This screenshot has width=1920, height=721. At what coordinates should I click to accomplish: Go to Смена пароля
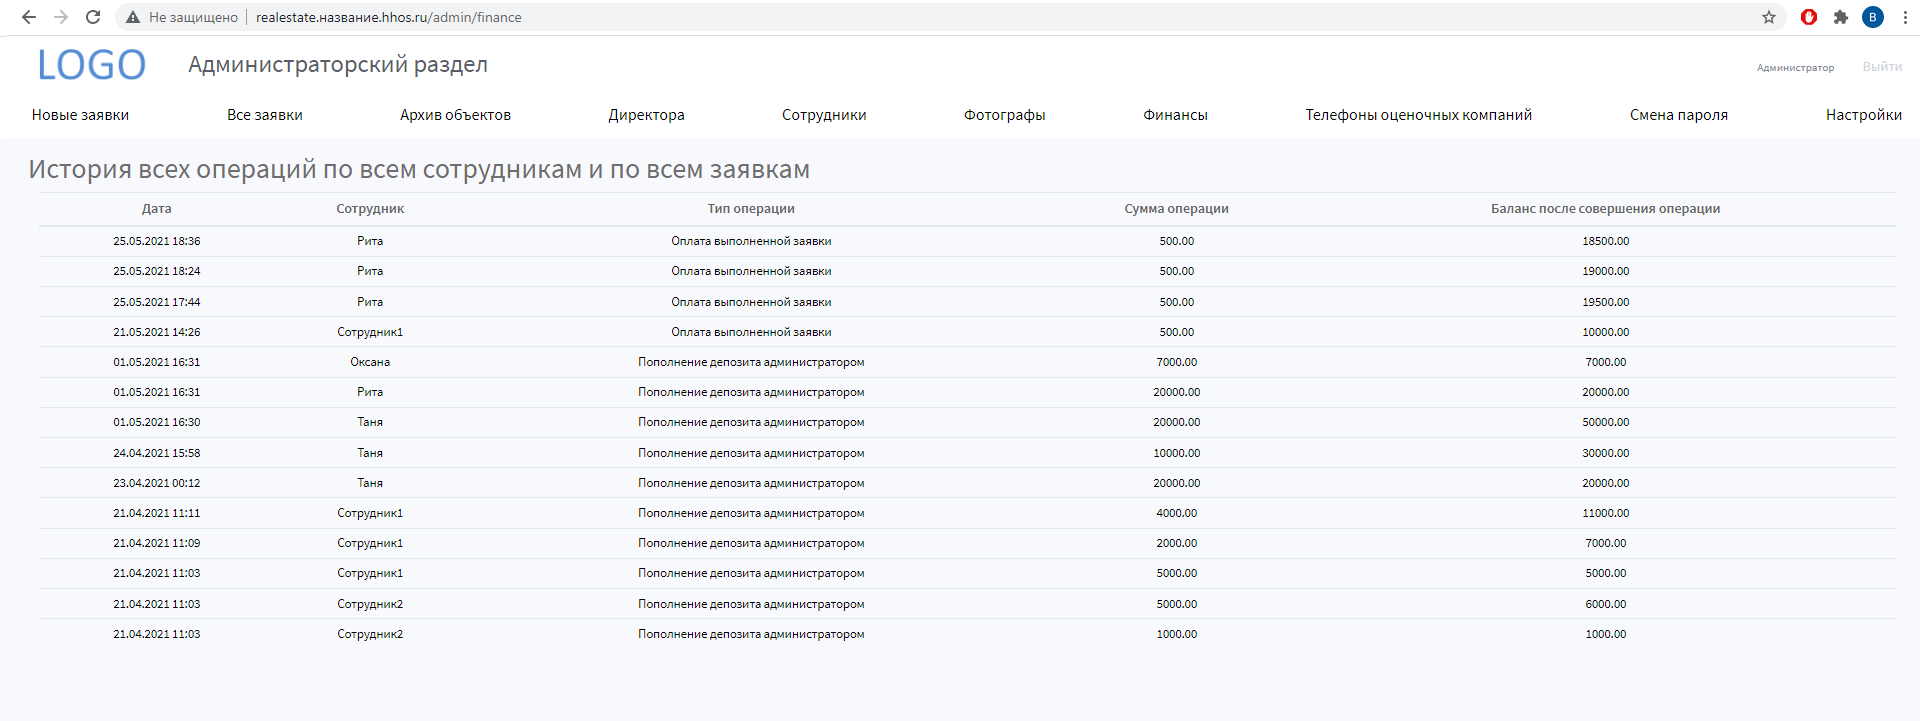point(1679,115)
